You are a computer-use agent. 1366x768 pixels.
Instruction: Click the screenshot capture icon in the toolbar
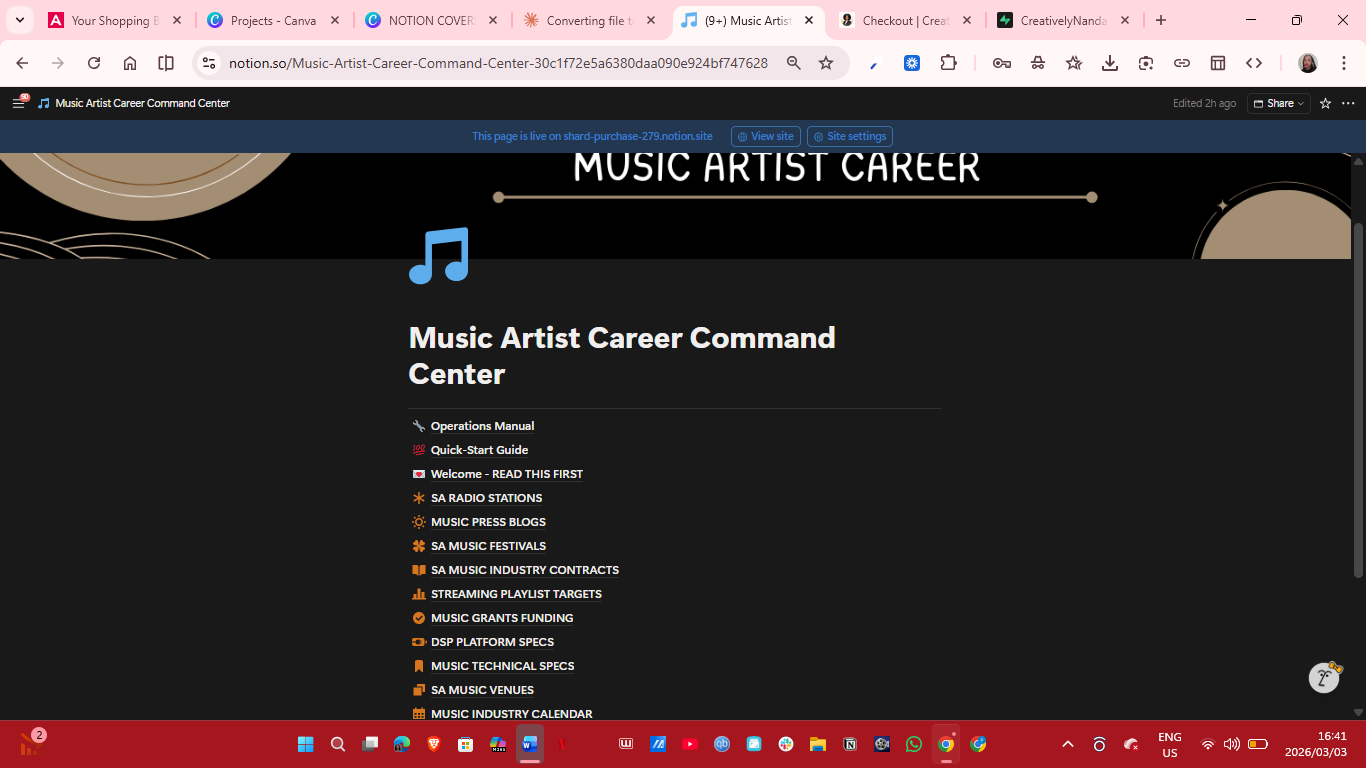pos(1146,62)
